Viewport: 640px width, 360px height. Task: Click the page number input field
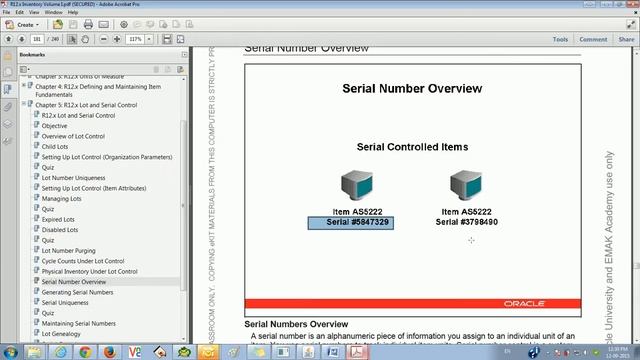coord(37,39)
